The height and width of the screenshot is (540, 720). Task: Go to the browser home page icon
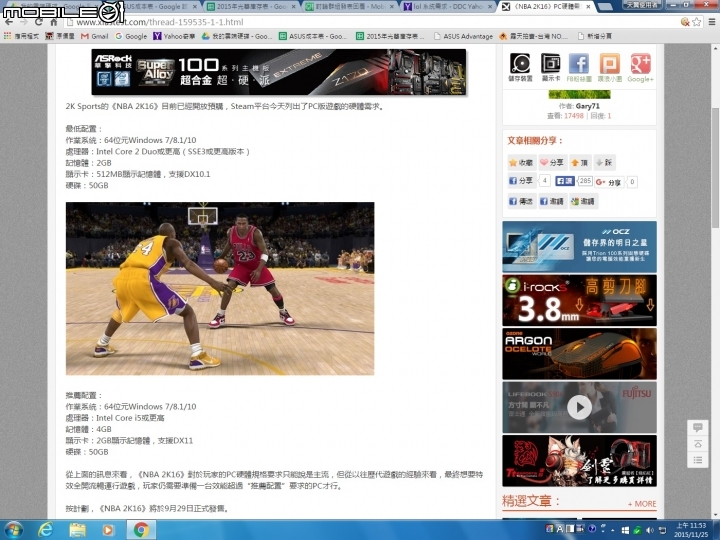tap(54, 22)
